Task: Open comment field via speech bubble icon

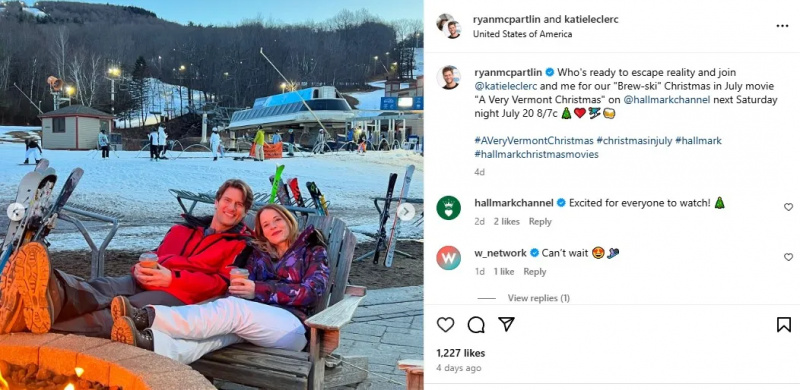Action: [476, 325]
